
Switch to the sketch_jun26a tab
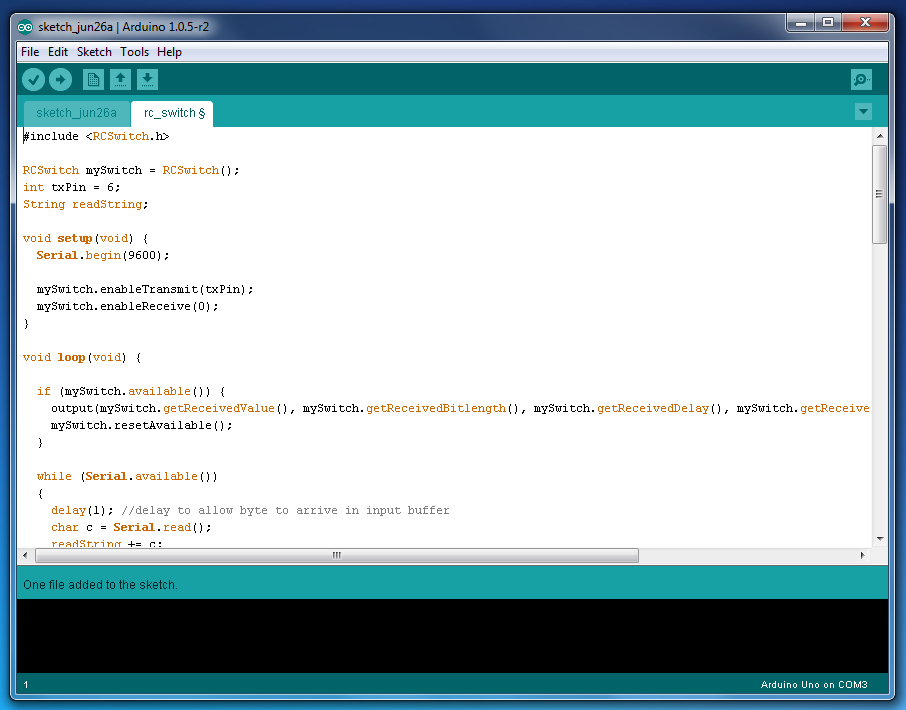(76, 113)
